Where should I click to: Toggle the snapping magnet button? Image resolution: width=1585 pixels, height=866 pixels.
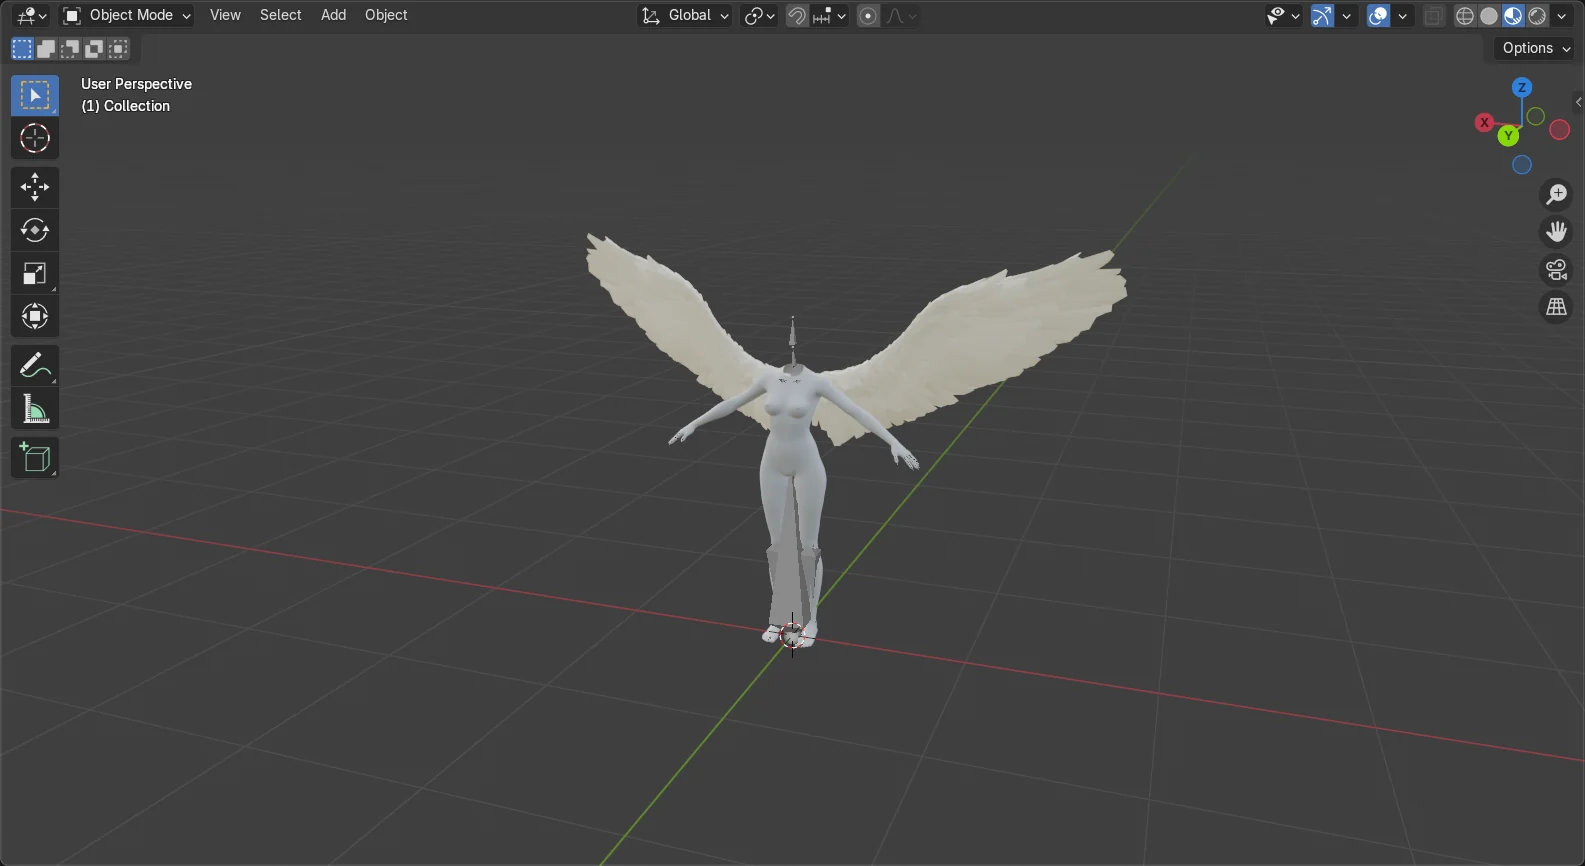[x=797, y=16]
